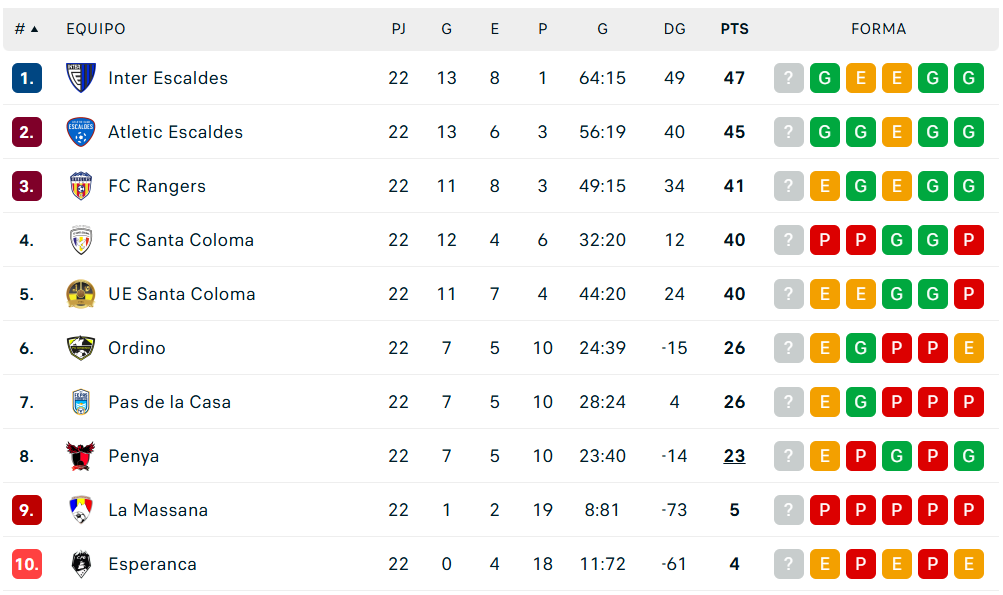1003x595 pixels.
Task: Open the Inter Escaldes team page
Action: coord(167,78)
